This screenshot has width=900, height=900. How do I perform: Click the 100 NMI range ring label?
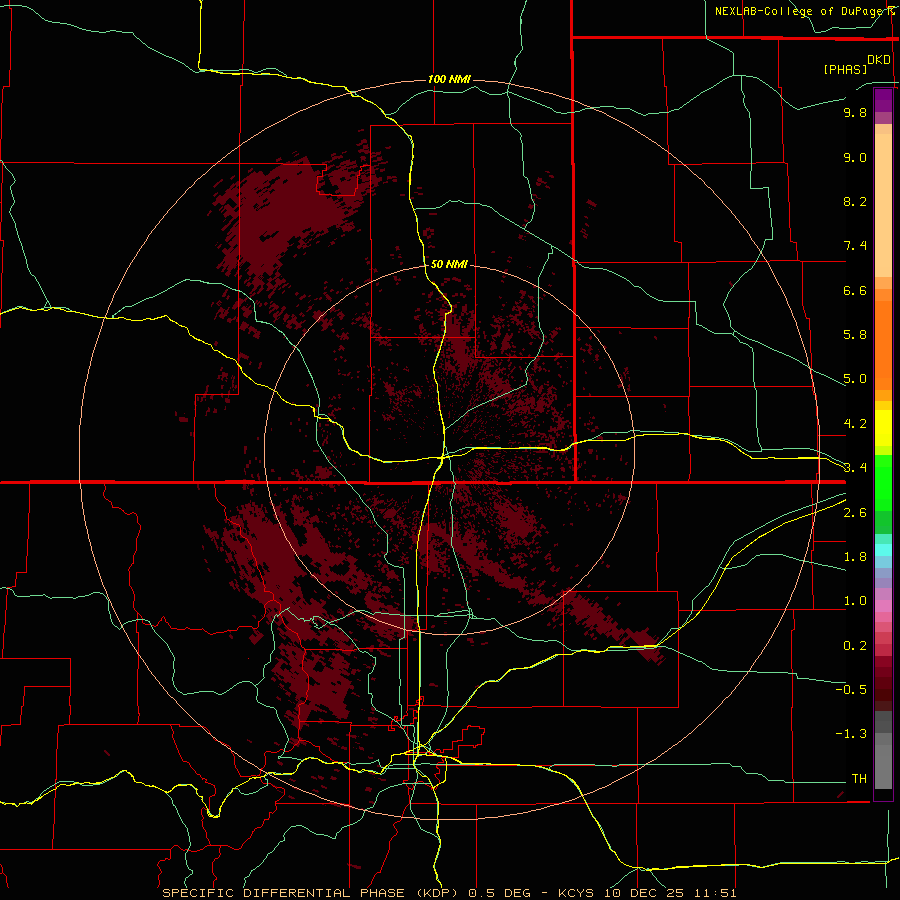point(449,79)
